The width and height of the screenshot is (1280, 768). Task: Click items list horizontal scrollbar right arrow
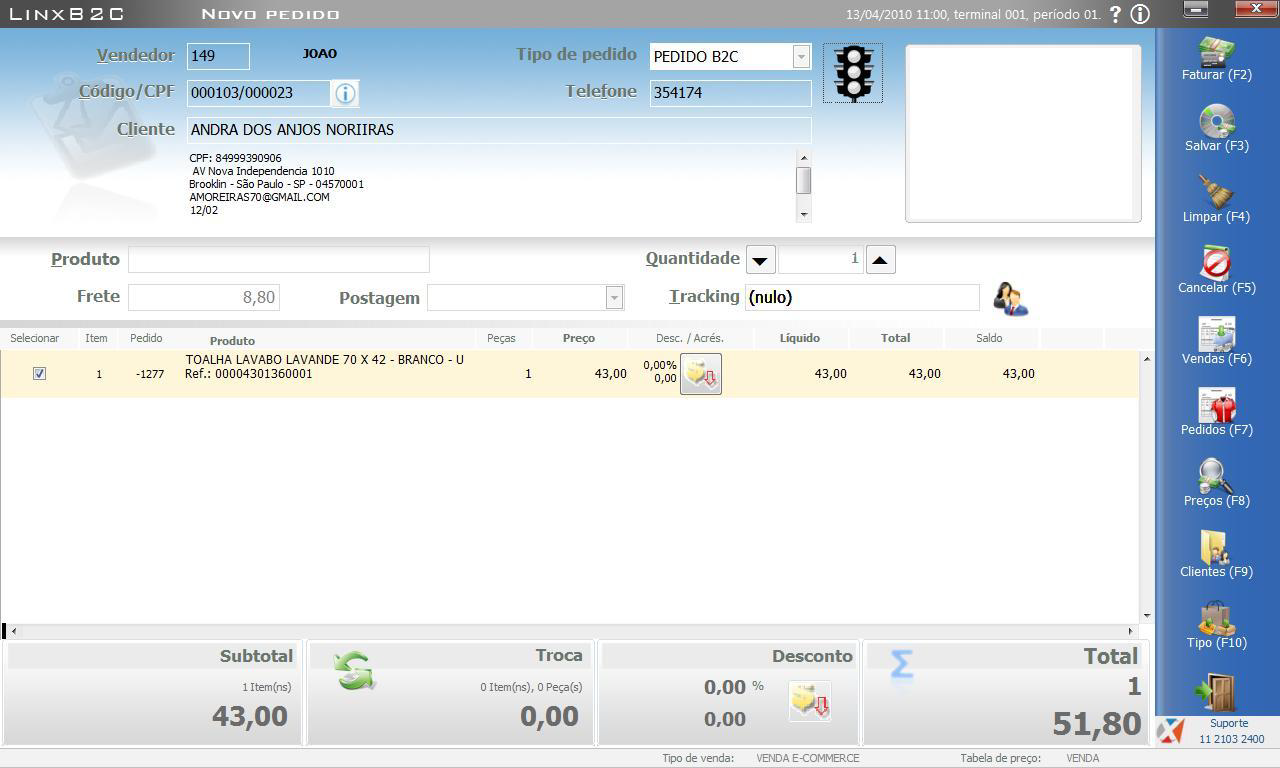[1131, 631]
